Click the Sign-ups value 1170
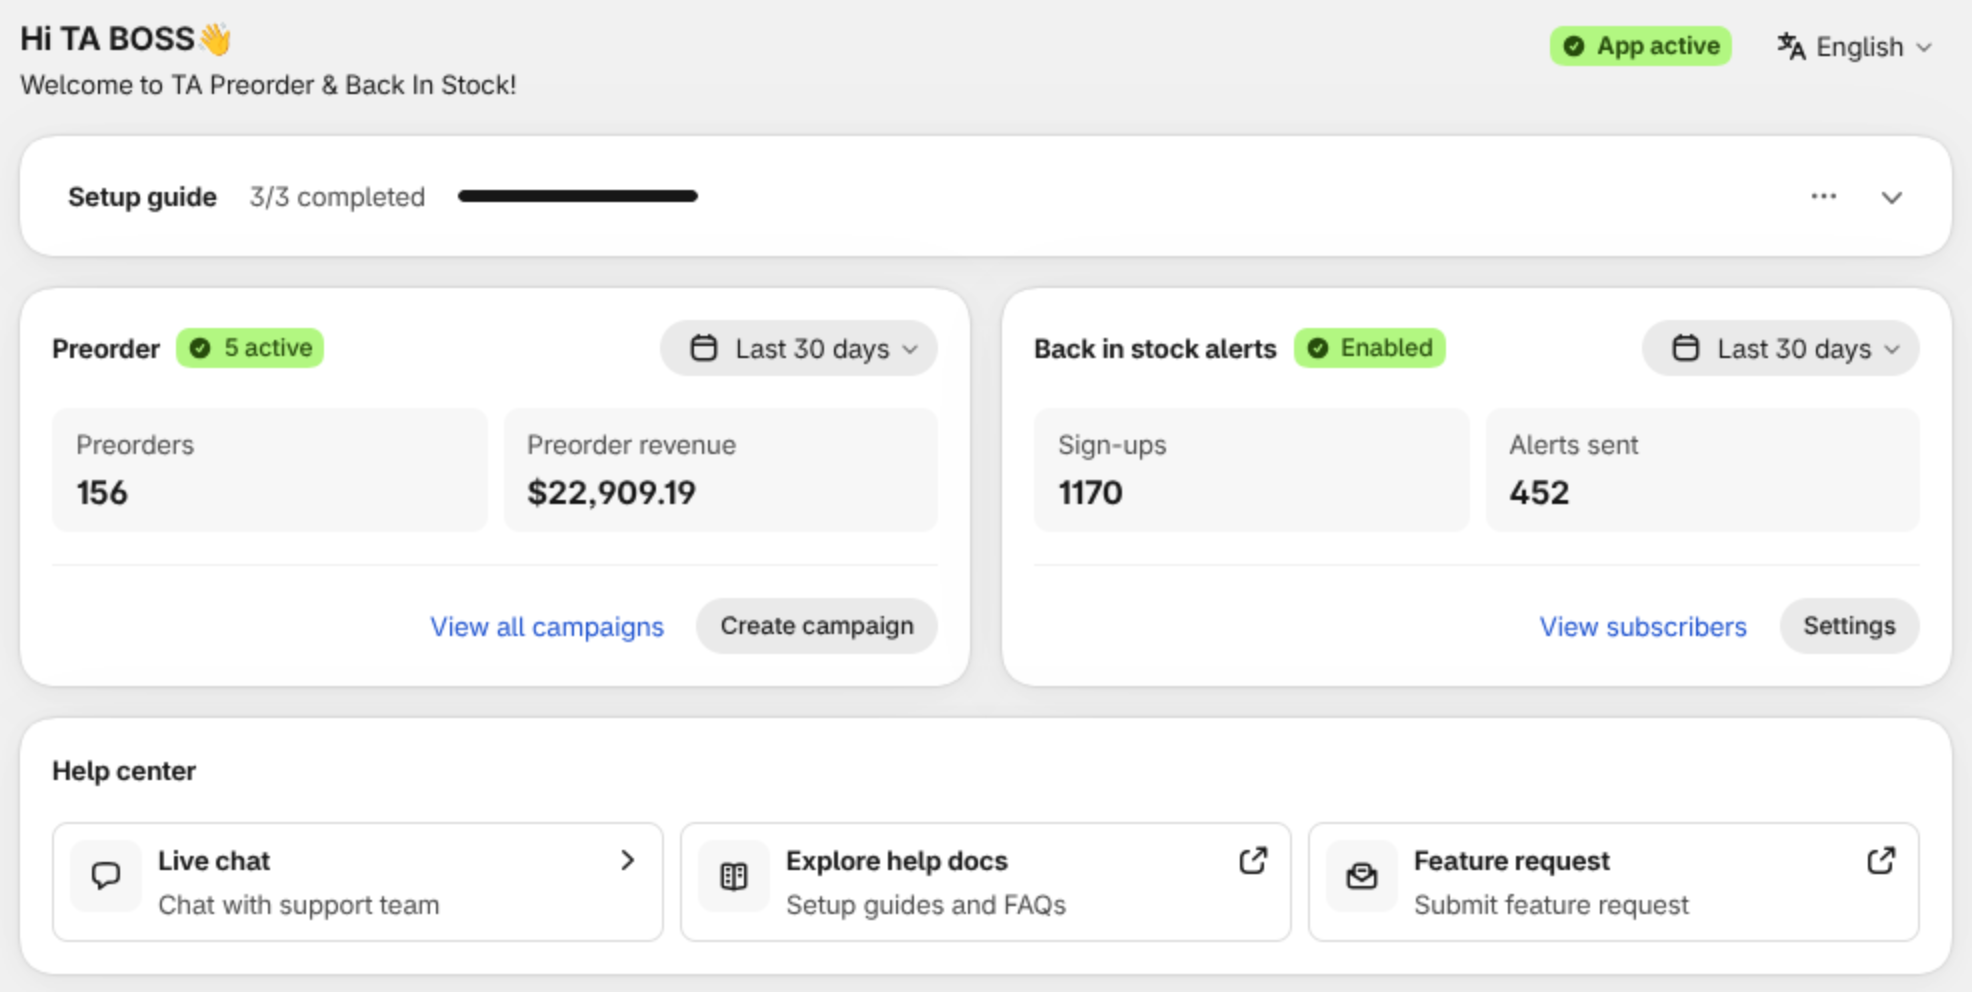 [1091, 493]
